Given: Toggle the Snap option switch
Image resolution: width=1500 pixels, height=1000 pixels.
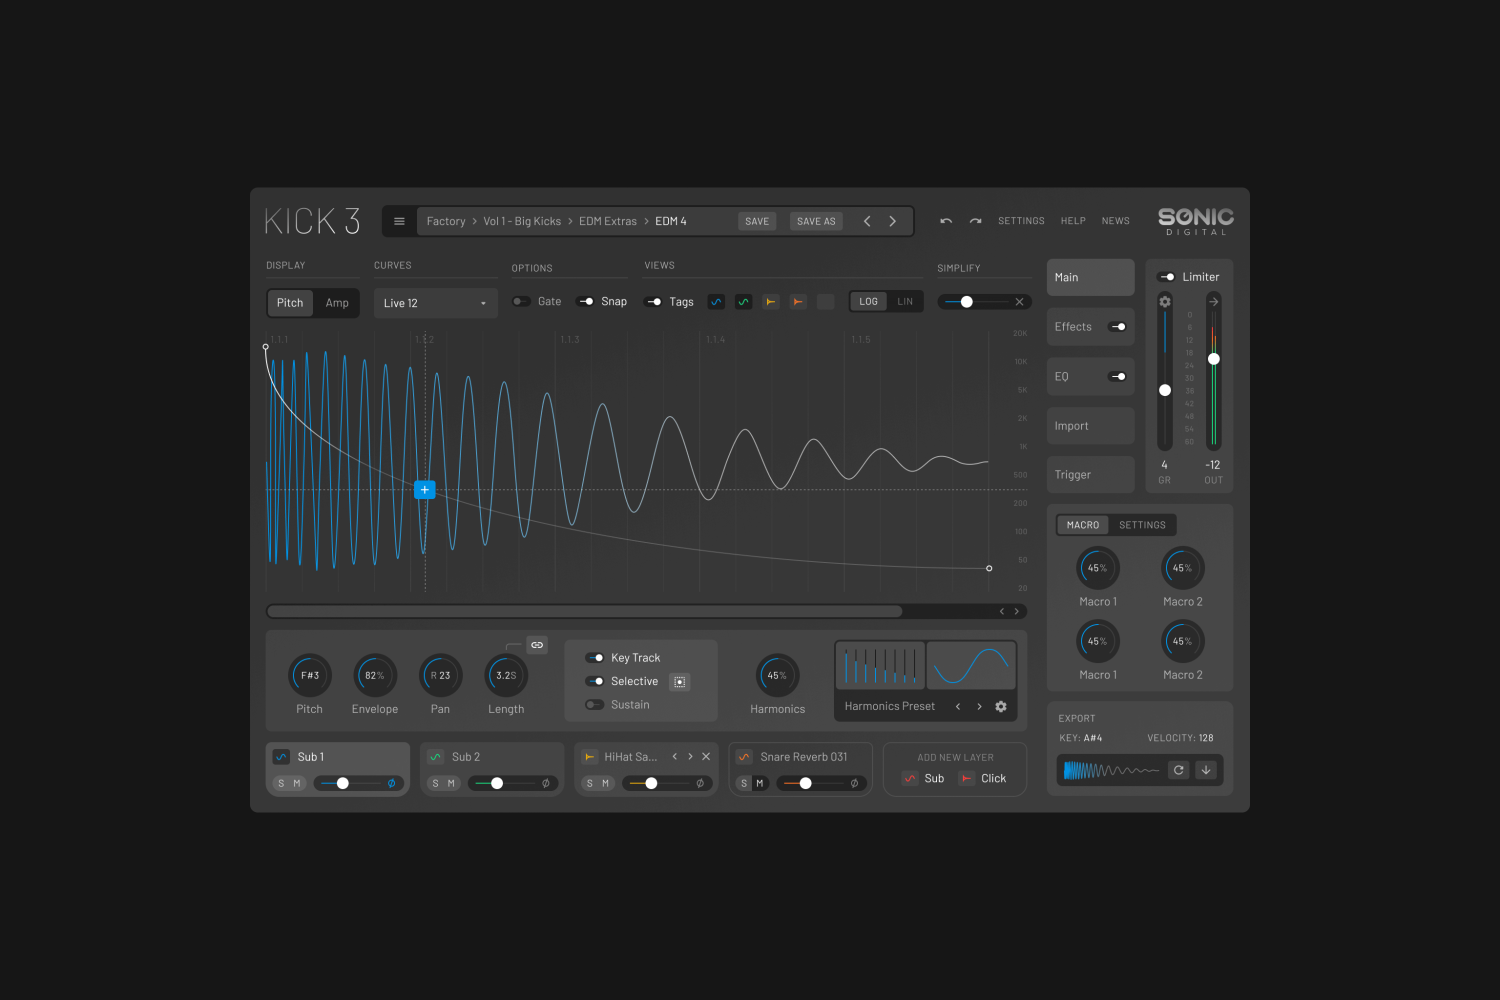Looking at the screenshot, I should [586, 301].
